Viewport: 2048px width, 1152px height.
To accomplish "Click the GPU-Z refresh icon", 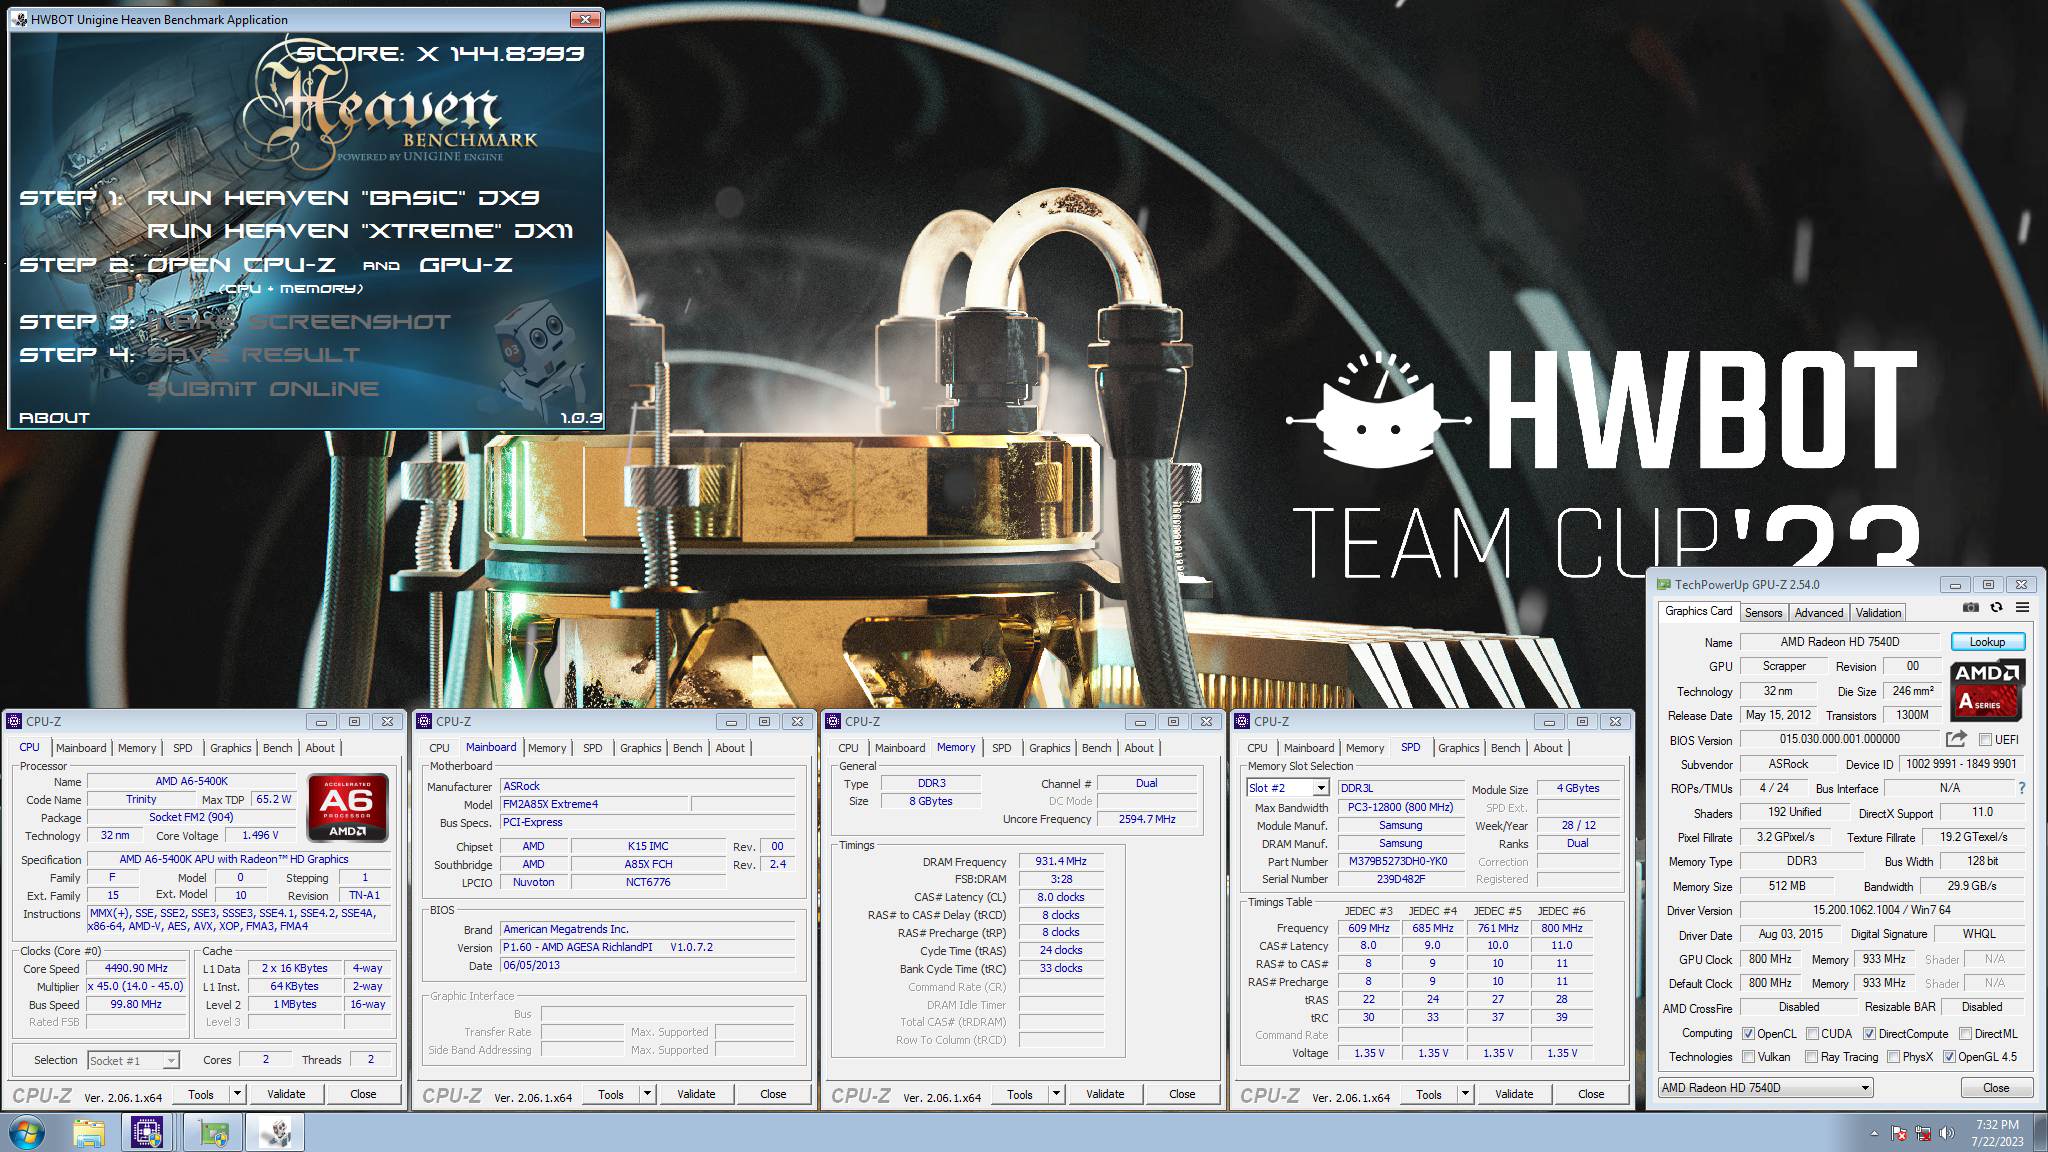I will (x=1996, y=607).
